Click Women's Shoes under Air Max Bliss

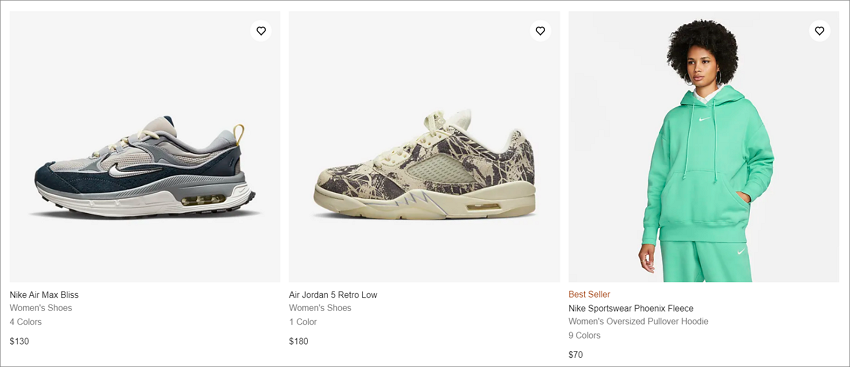(x=41, y=308)
